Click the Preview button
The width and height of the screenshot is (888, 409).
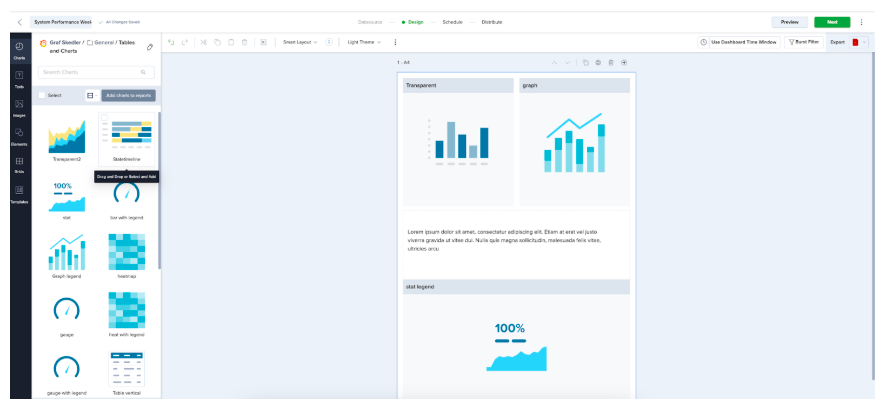tap(789, 21)
